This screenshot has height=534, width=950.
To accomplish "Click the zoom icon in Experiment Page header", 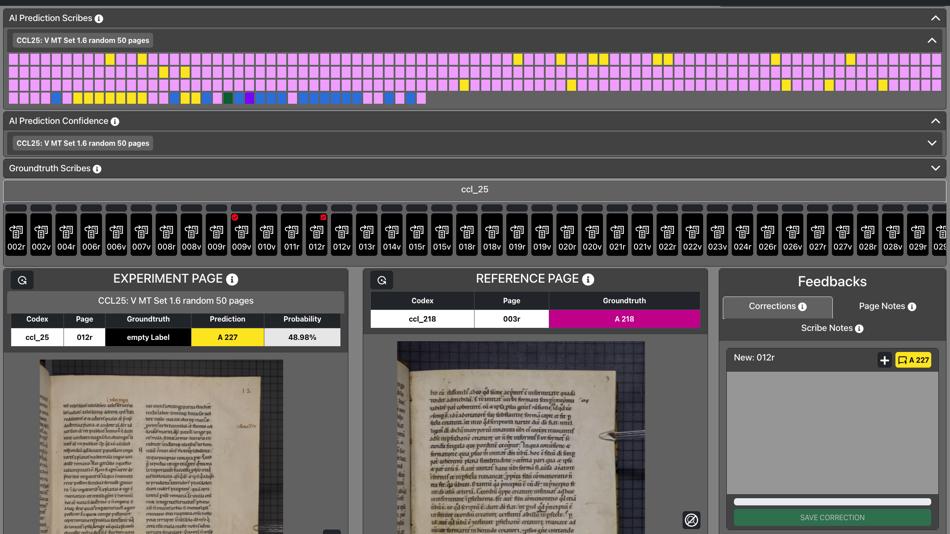I will coord(22,280).
